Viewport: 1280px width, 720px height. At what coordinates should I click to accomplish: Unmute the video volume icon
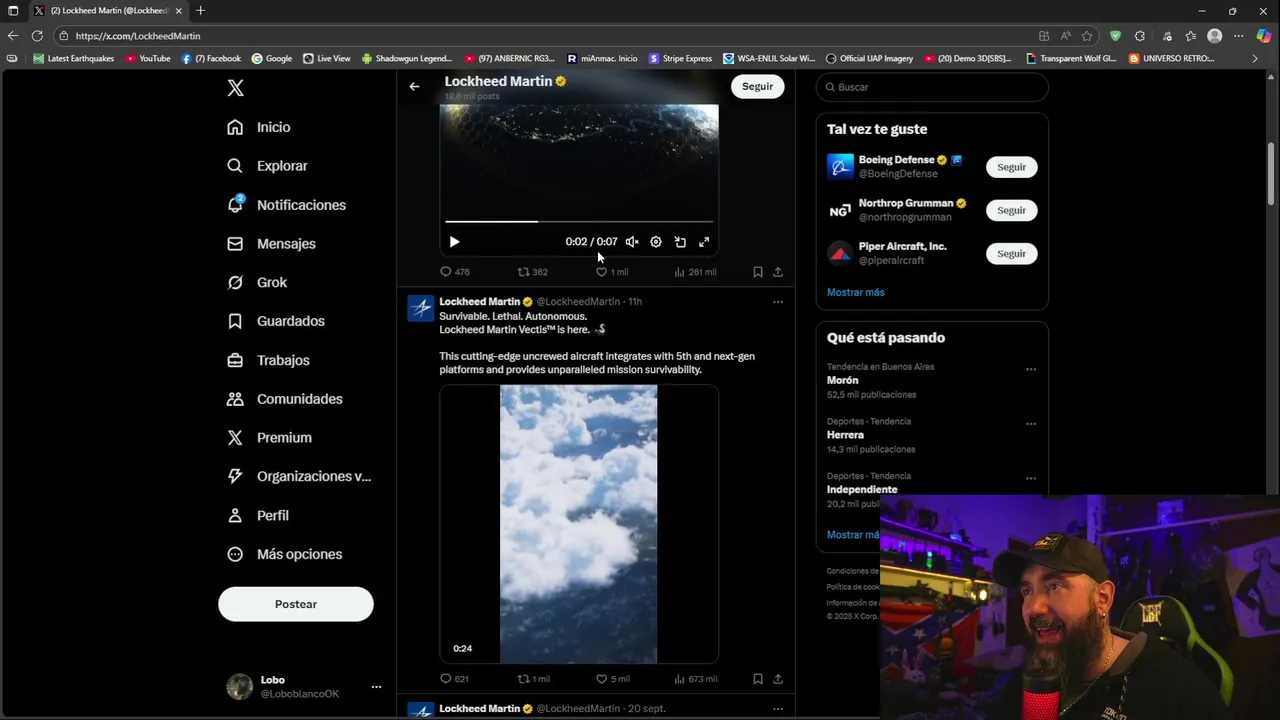click(632, 242)
